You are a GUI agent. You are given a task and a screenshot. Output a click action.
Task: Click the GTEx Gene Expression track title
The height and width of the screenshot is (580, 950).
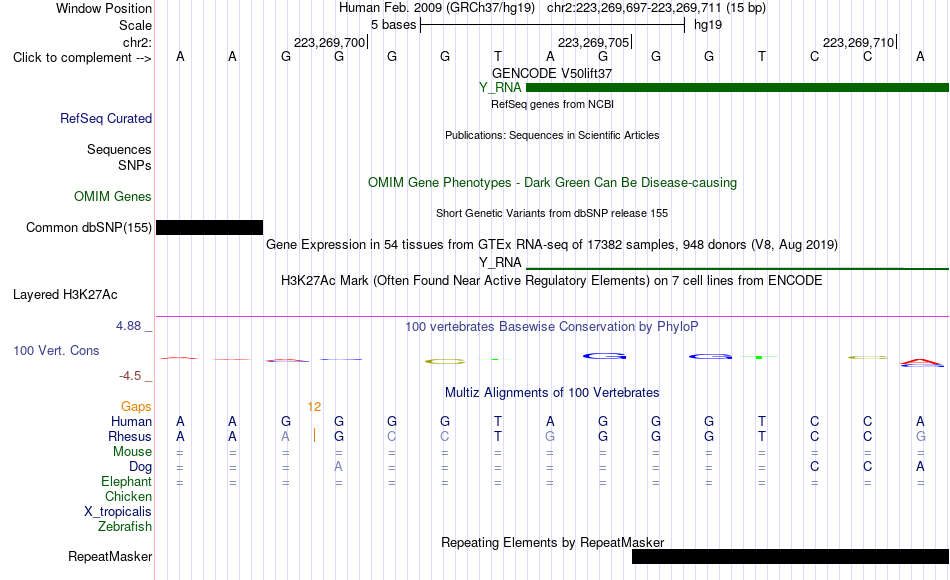click(x=552, y=245)
